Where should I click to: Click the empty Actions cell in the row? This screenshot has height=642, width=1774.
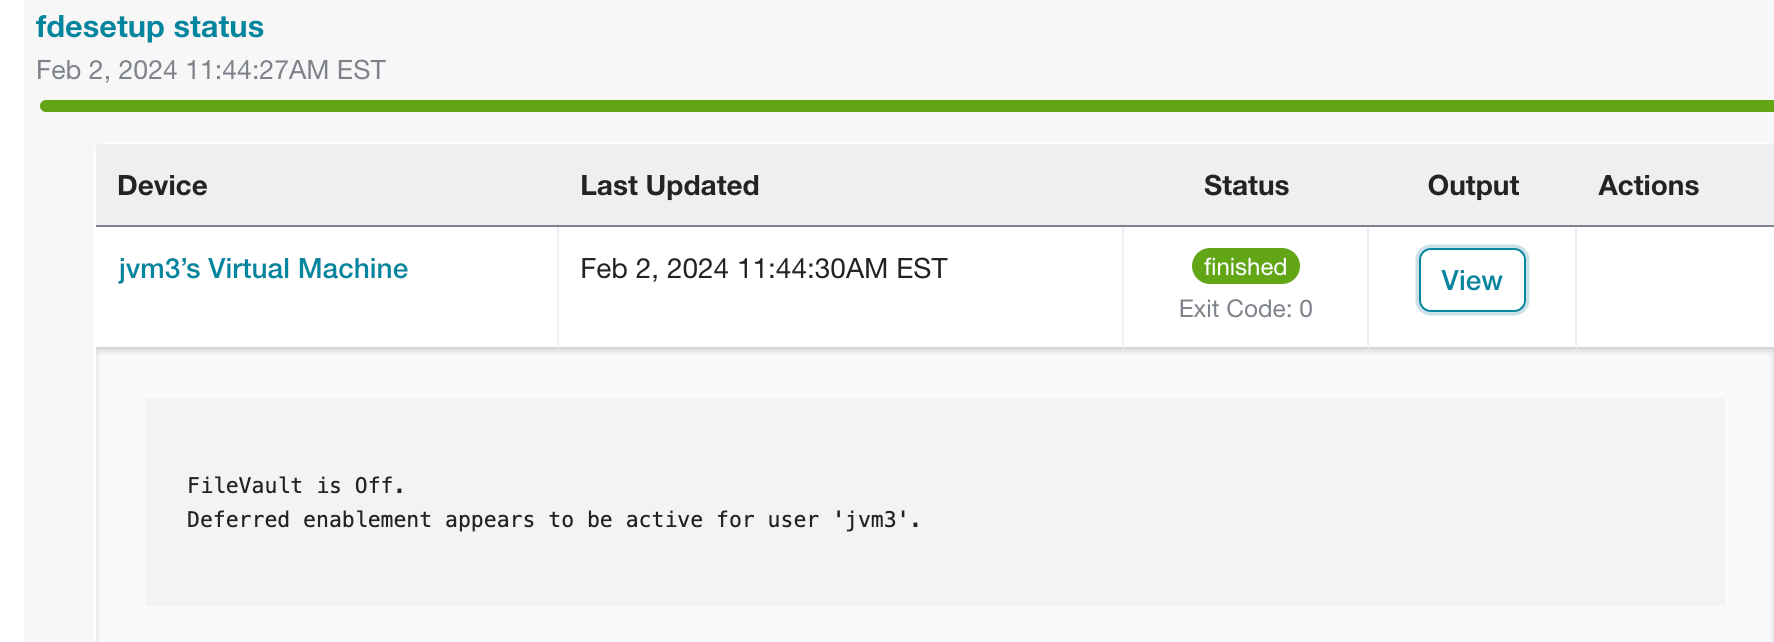[1675, 287]
